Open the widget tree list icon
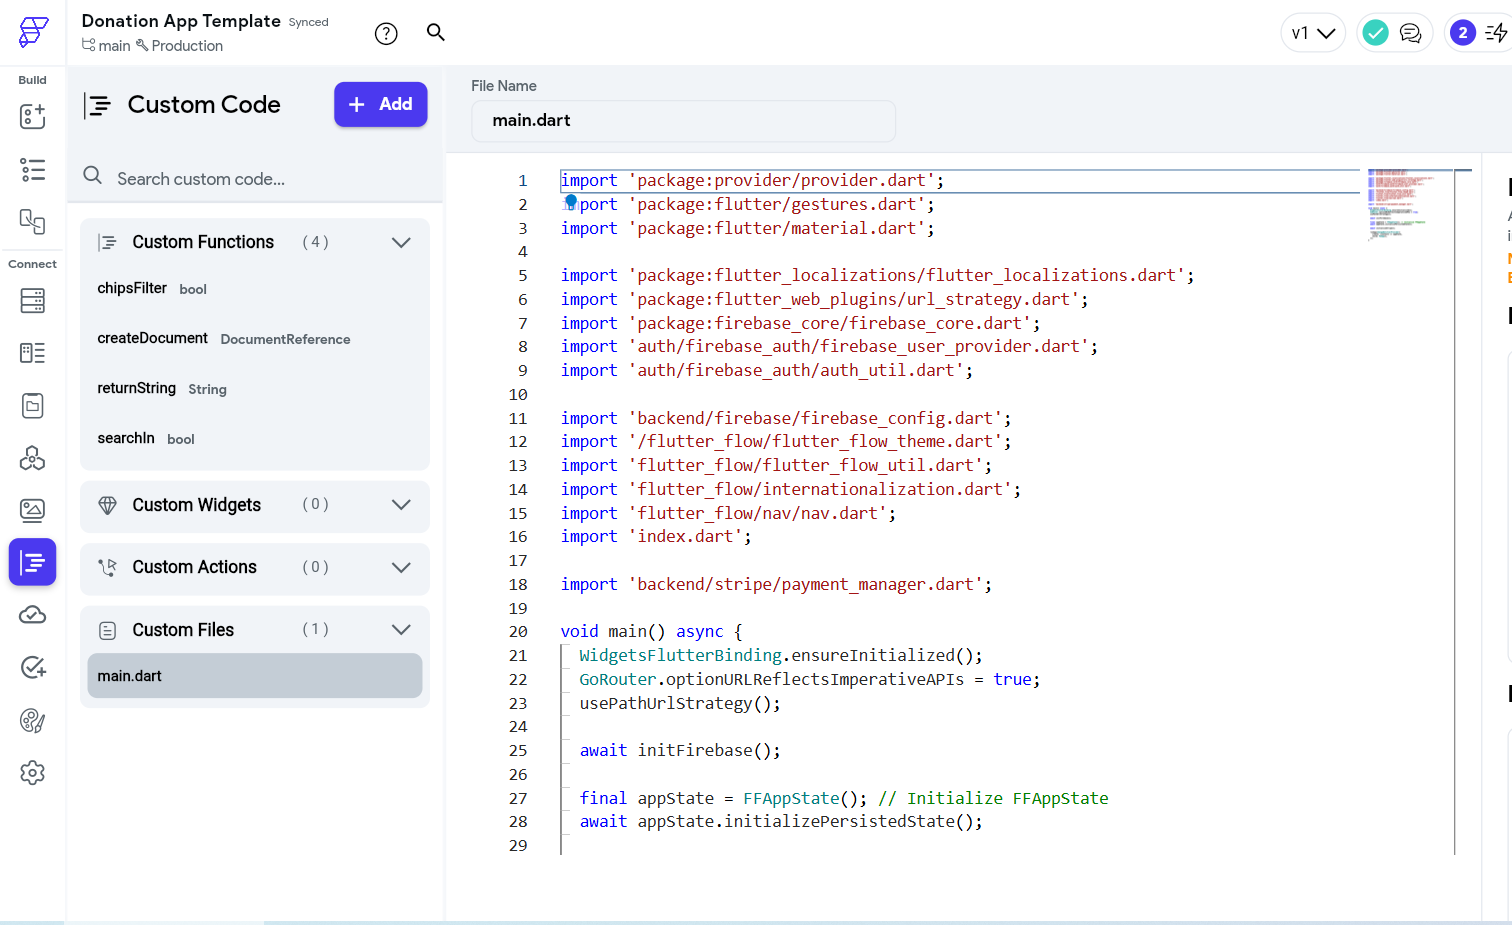This screenshot has width=1512, height=925. click(33, 170)
